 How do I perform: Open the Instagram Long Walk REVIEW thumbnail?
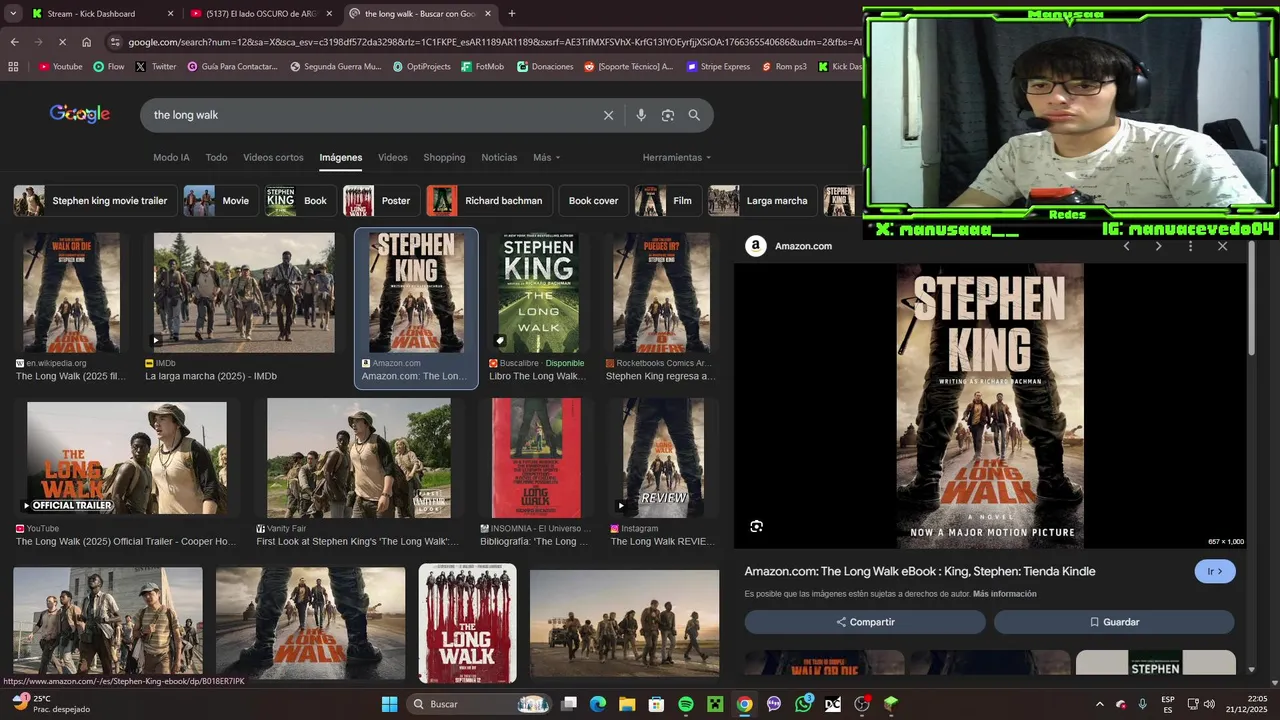[x=663, y=459]
